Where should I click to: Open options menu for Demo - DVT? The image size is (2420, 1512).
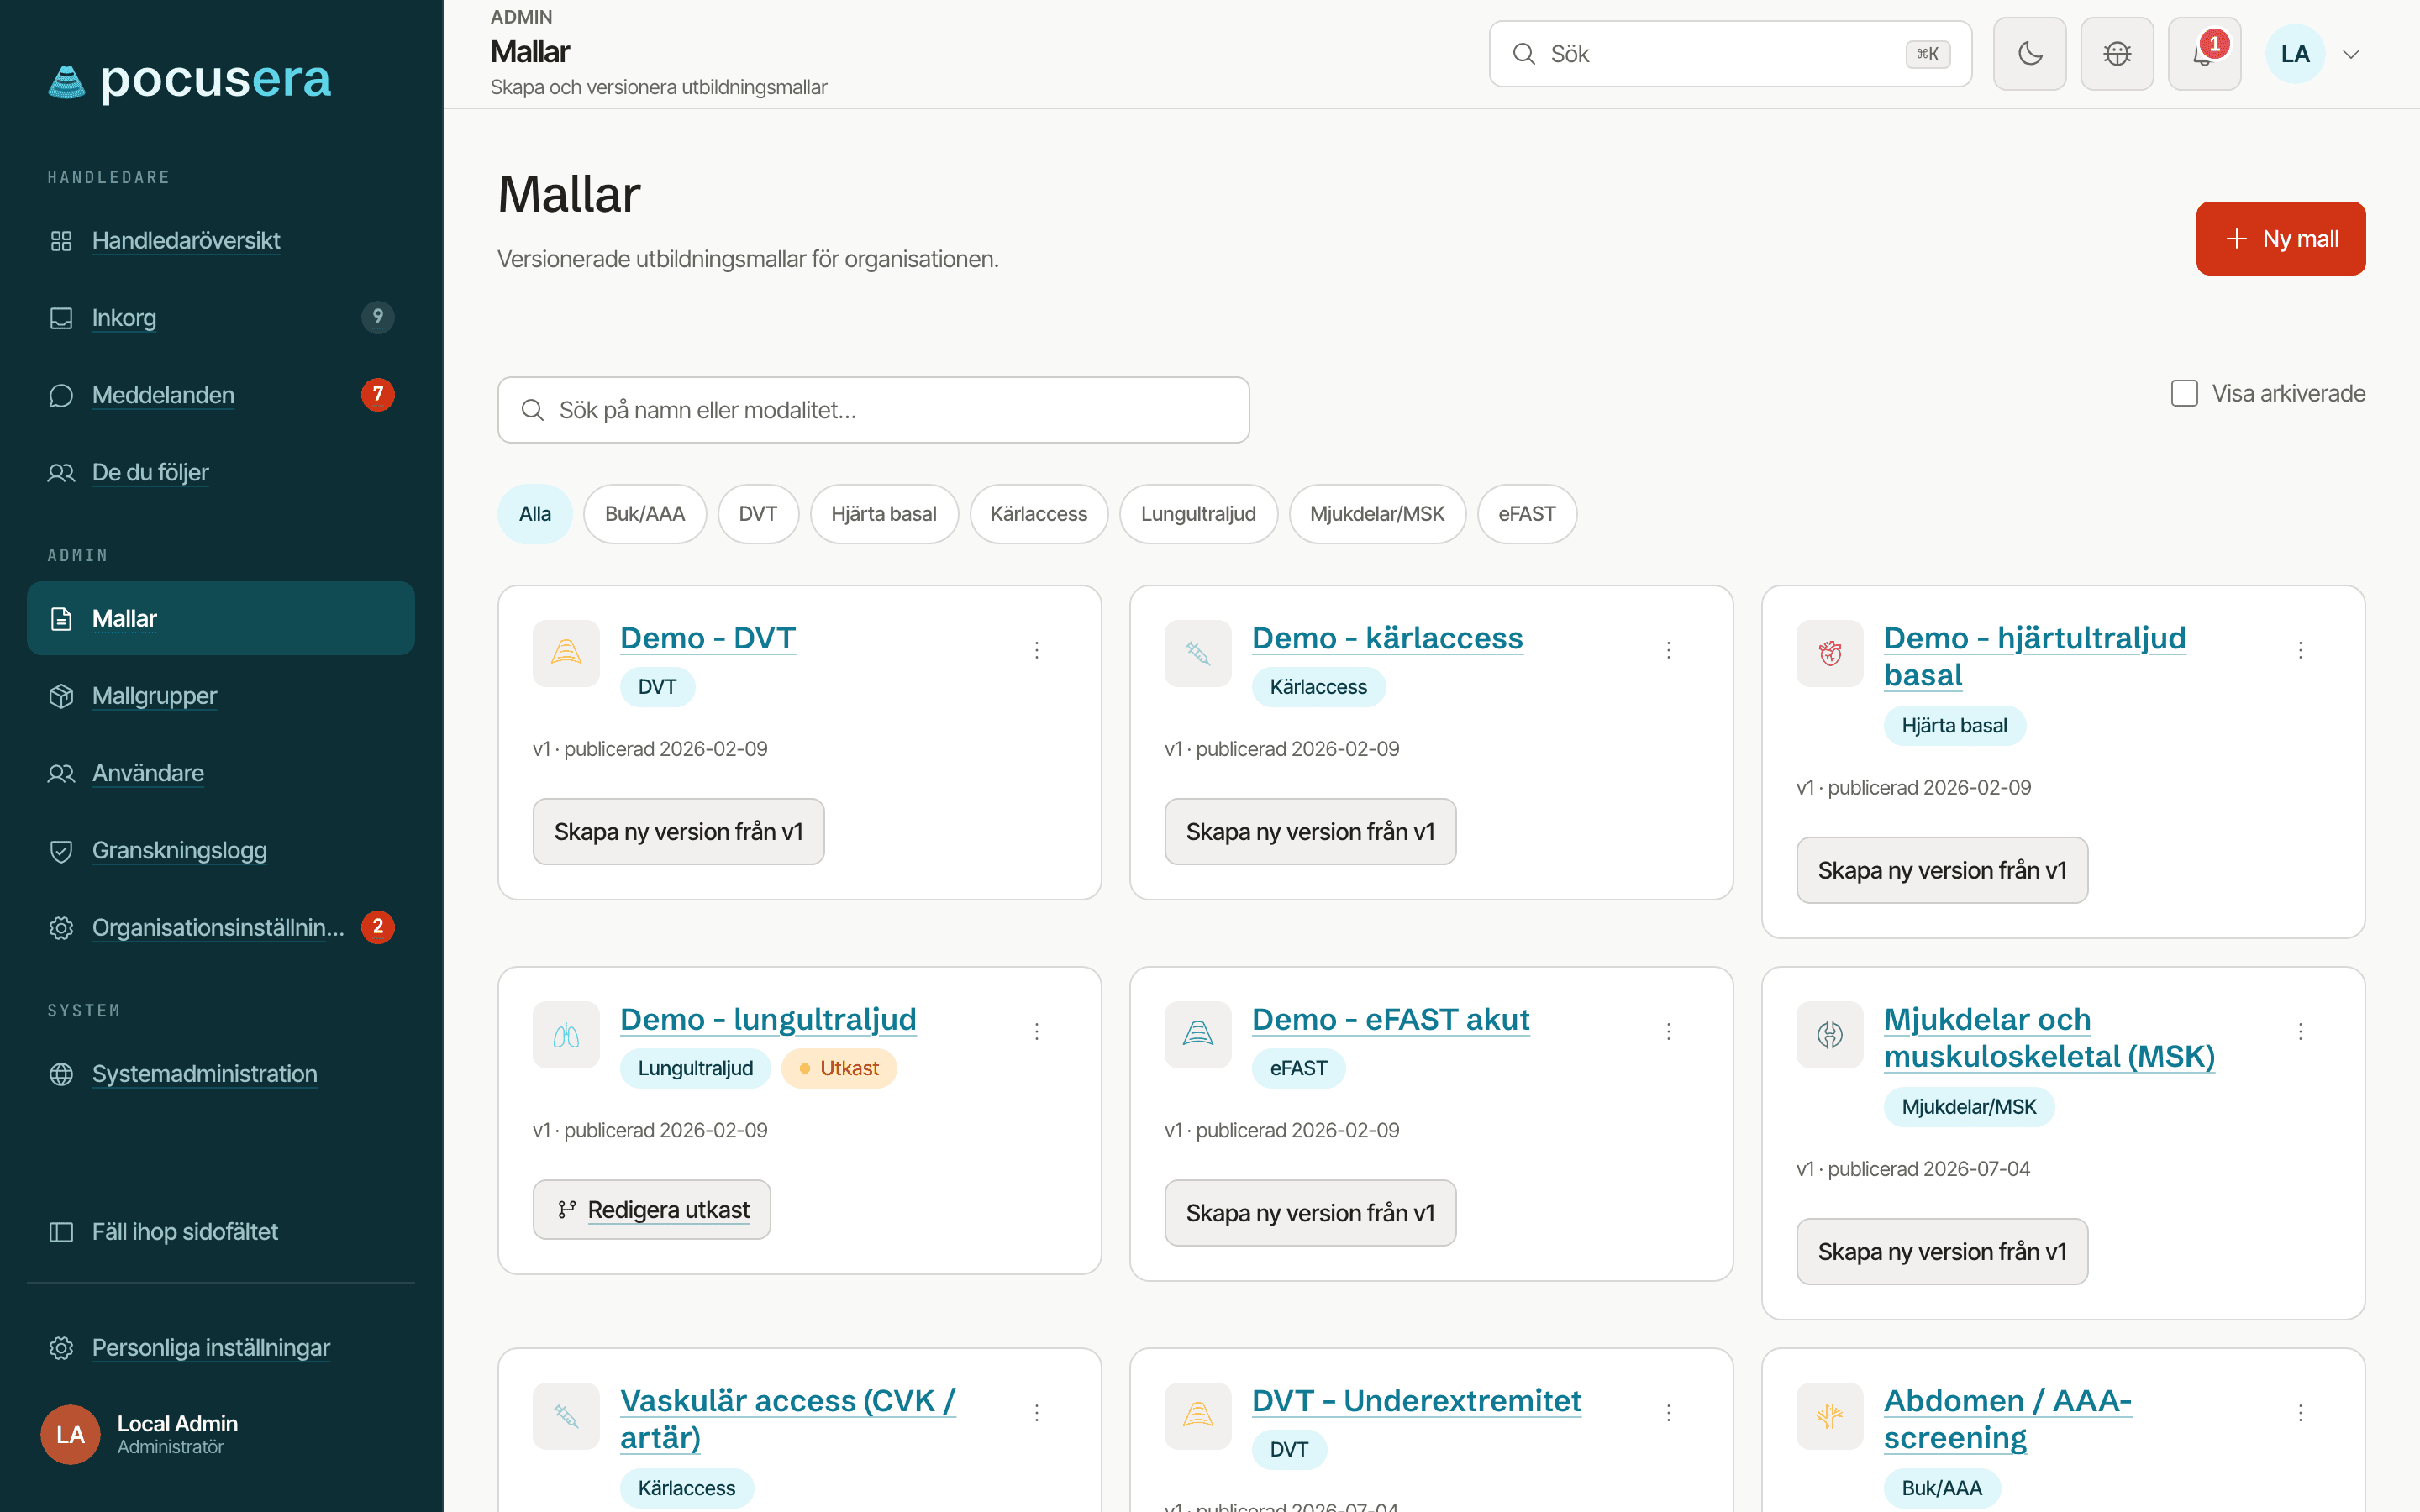(1037, 650)
